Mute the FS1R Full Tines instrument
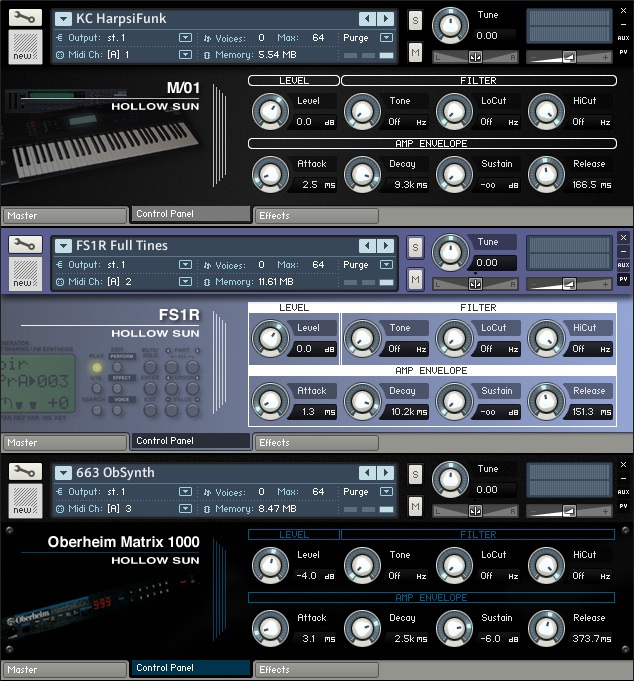Image resolution: width=634 pixels, height=681 pixels. [x=415, y=279]
